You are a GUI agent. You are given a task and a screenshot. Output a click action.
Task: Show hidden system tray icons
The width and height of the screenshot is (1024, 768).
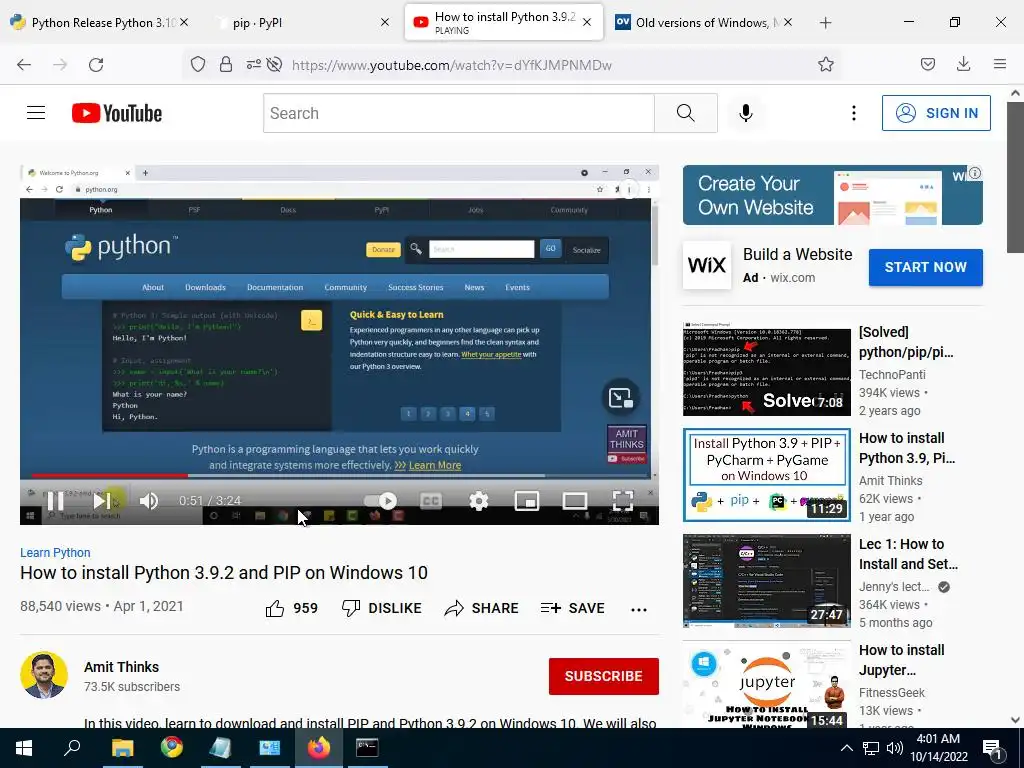pos(846,748)
